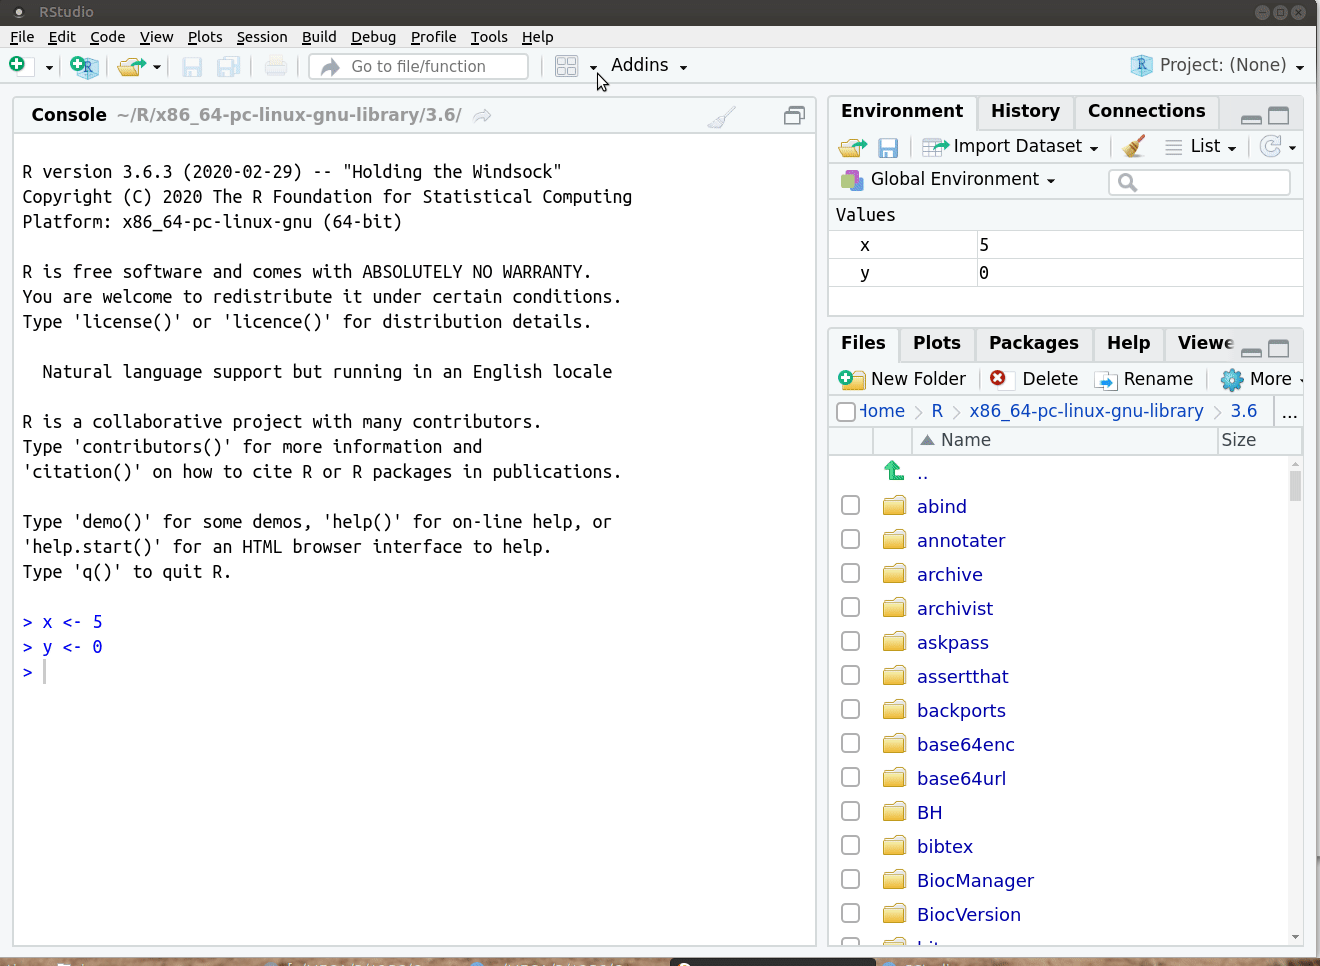Open the Import Dataset dropdown
The height and width of the screenshot is (966, 1320).
click(1010, 147)
